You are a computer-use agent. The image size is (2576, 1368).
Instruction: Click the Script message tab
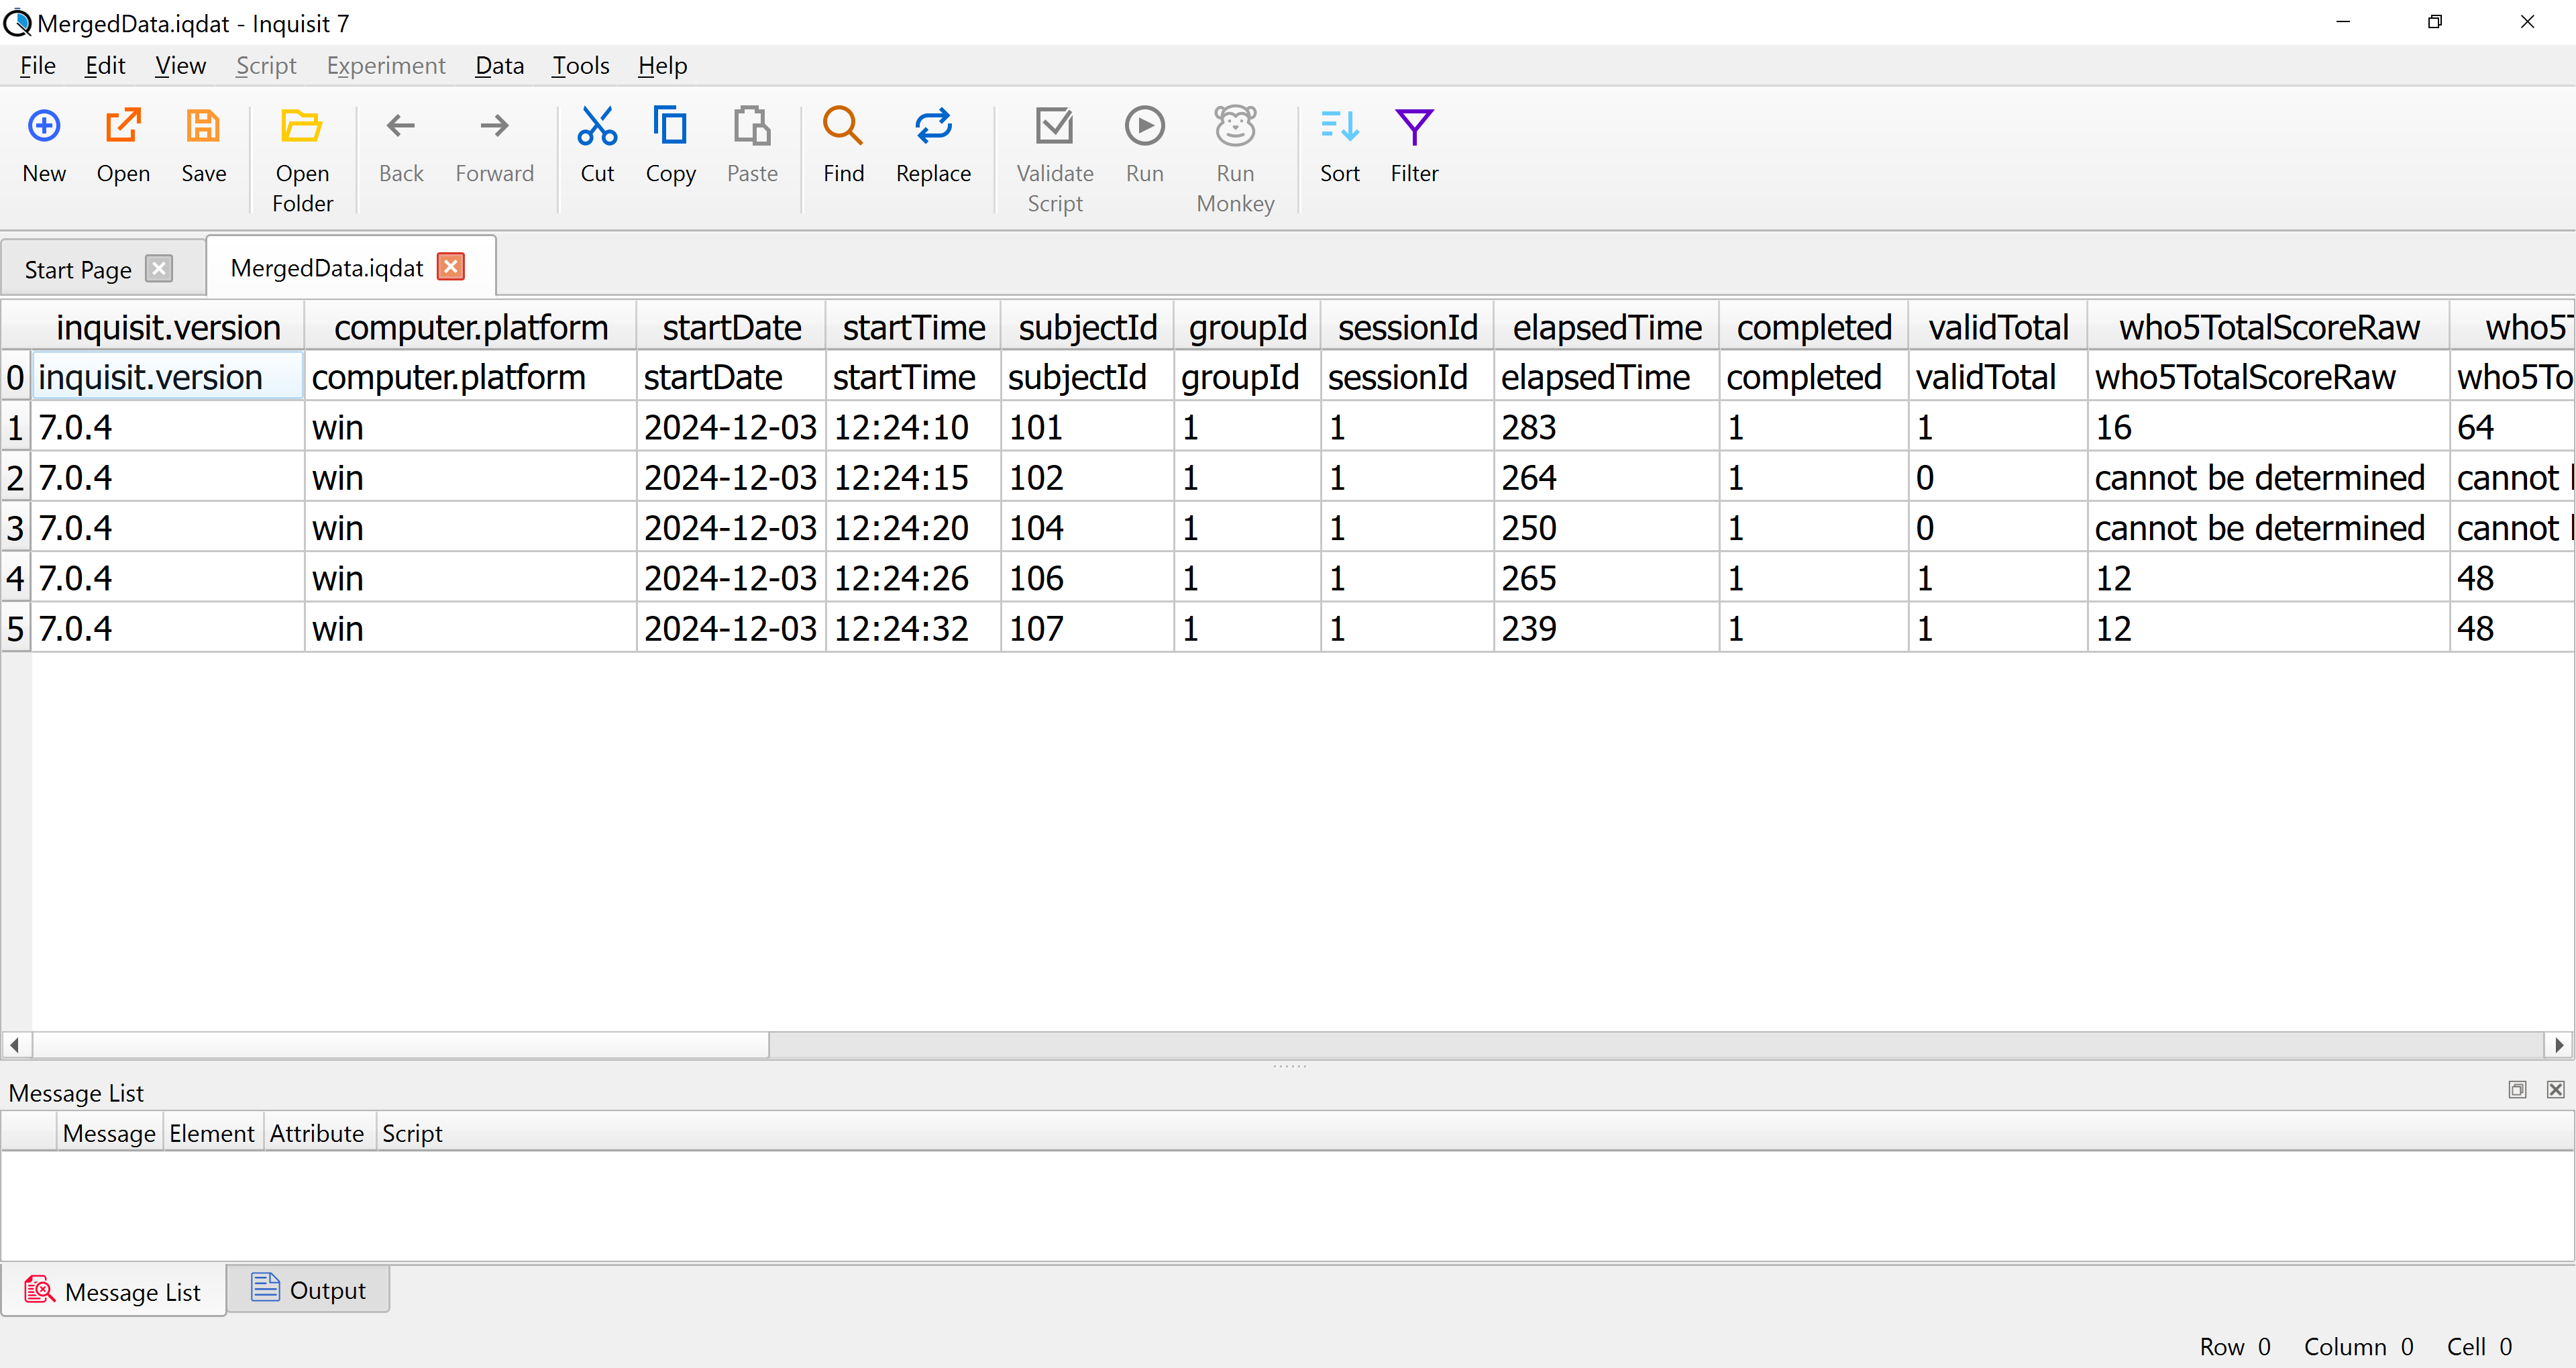pos(411,1131)
